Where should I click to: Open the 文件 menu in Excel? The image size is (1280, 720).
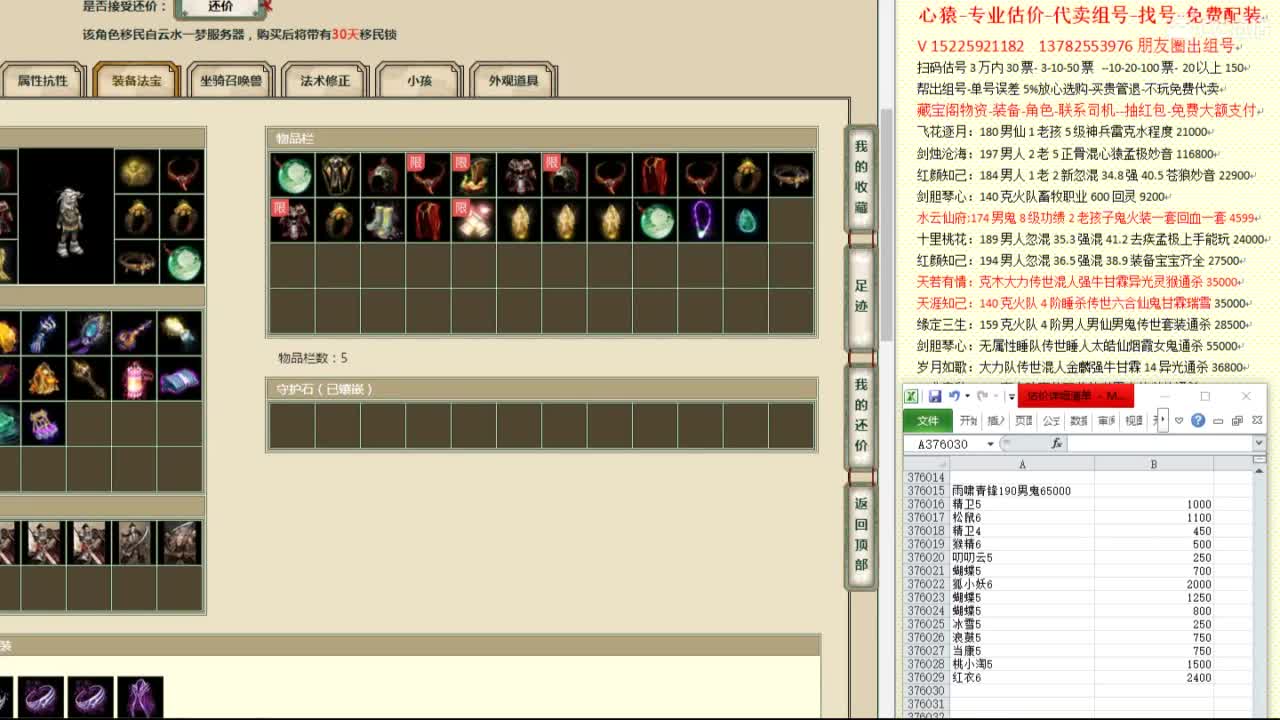point(927,420)
